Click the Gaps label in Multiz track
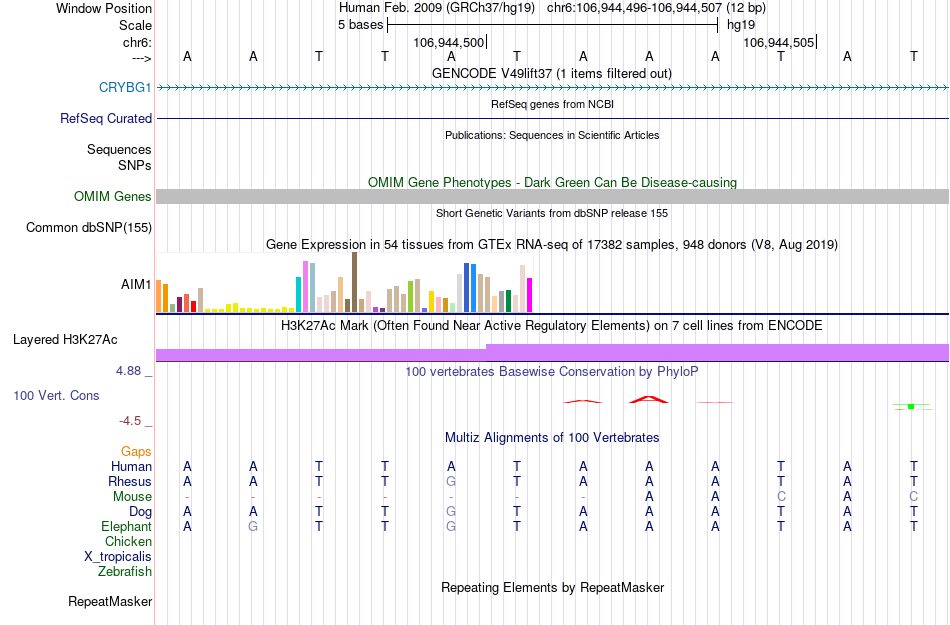Viewport: 950px width, 625px height. point(136,451)
